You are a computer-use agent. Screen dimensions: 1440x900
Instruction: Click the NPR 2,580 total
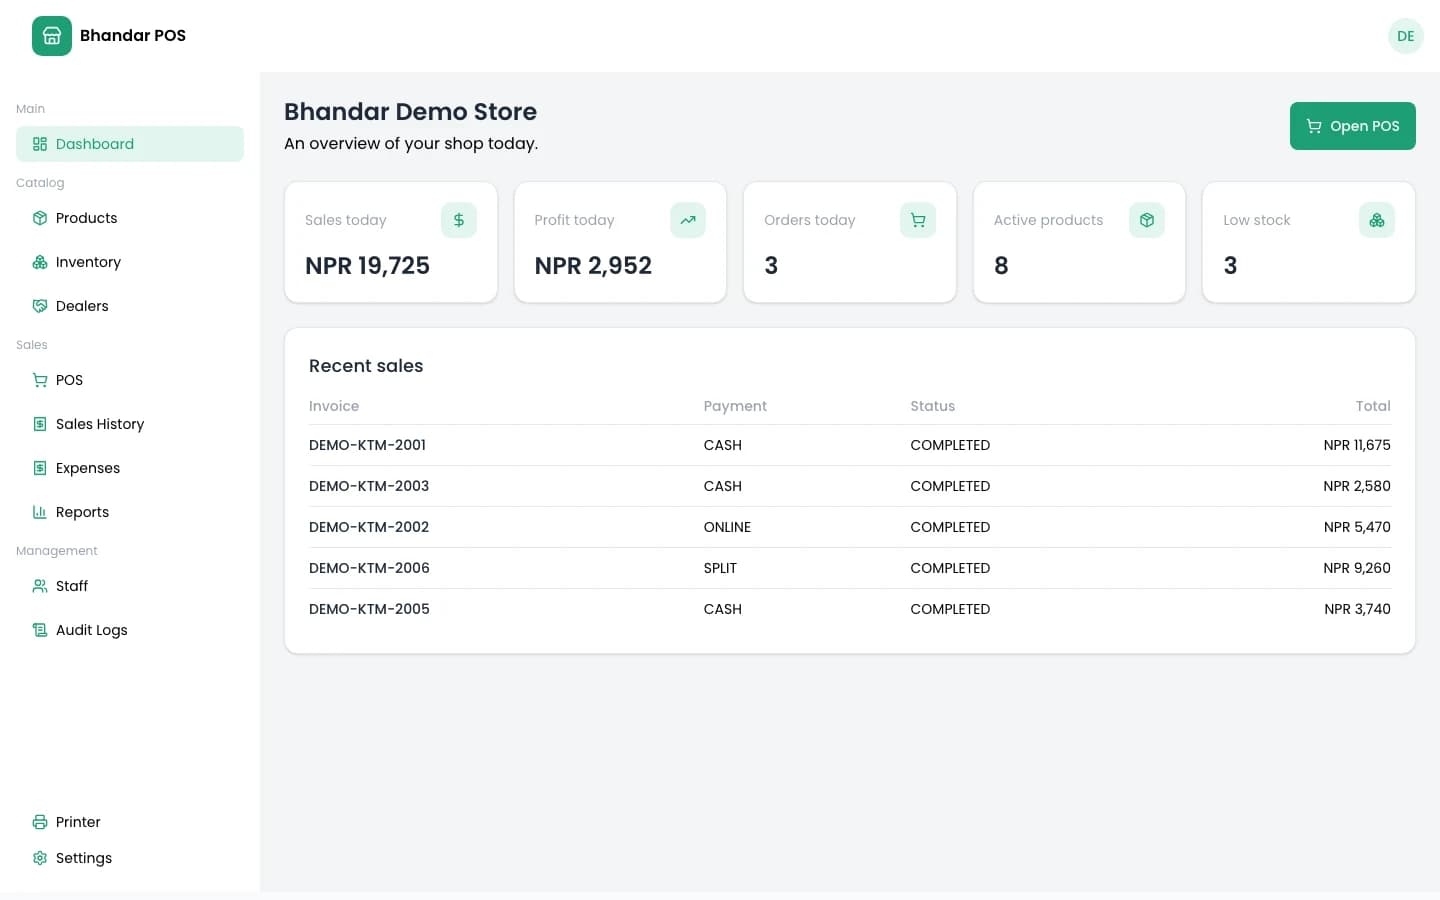[x=1357, y=486]
